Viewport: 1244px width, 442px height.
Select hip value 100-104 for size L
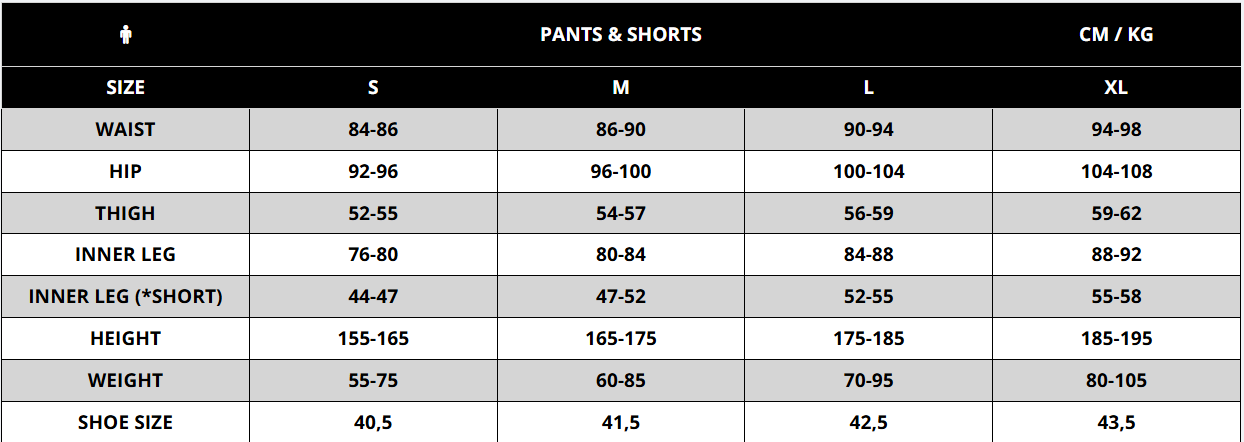[x=869, y=172]
